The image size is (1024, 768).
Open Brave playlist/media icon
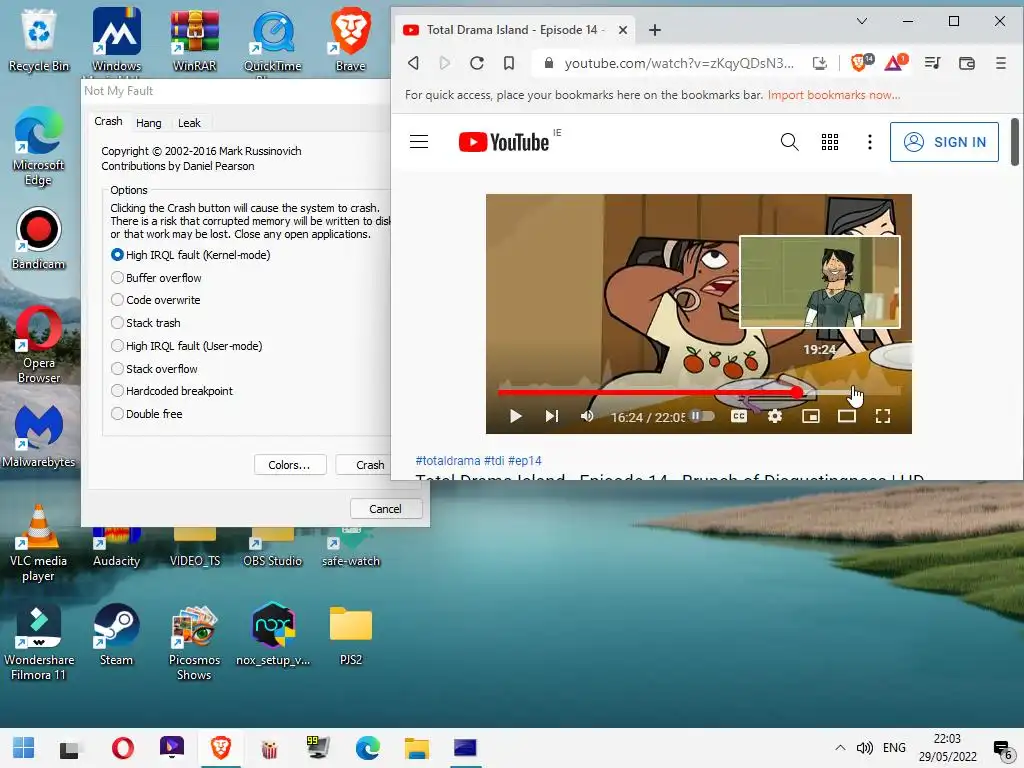point(933,63)
